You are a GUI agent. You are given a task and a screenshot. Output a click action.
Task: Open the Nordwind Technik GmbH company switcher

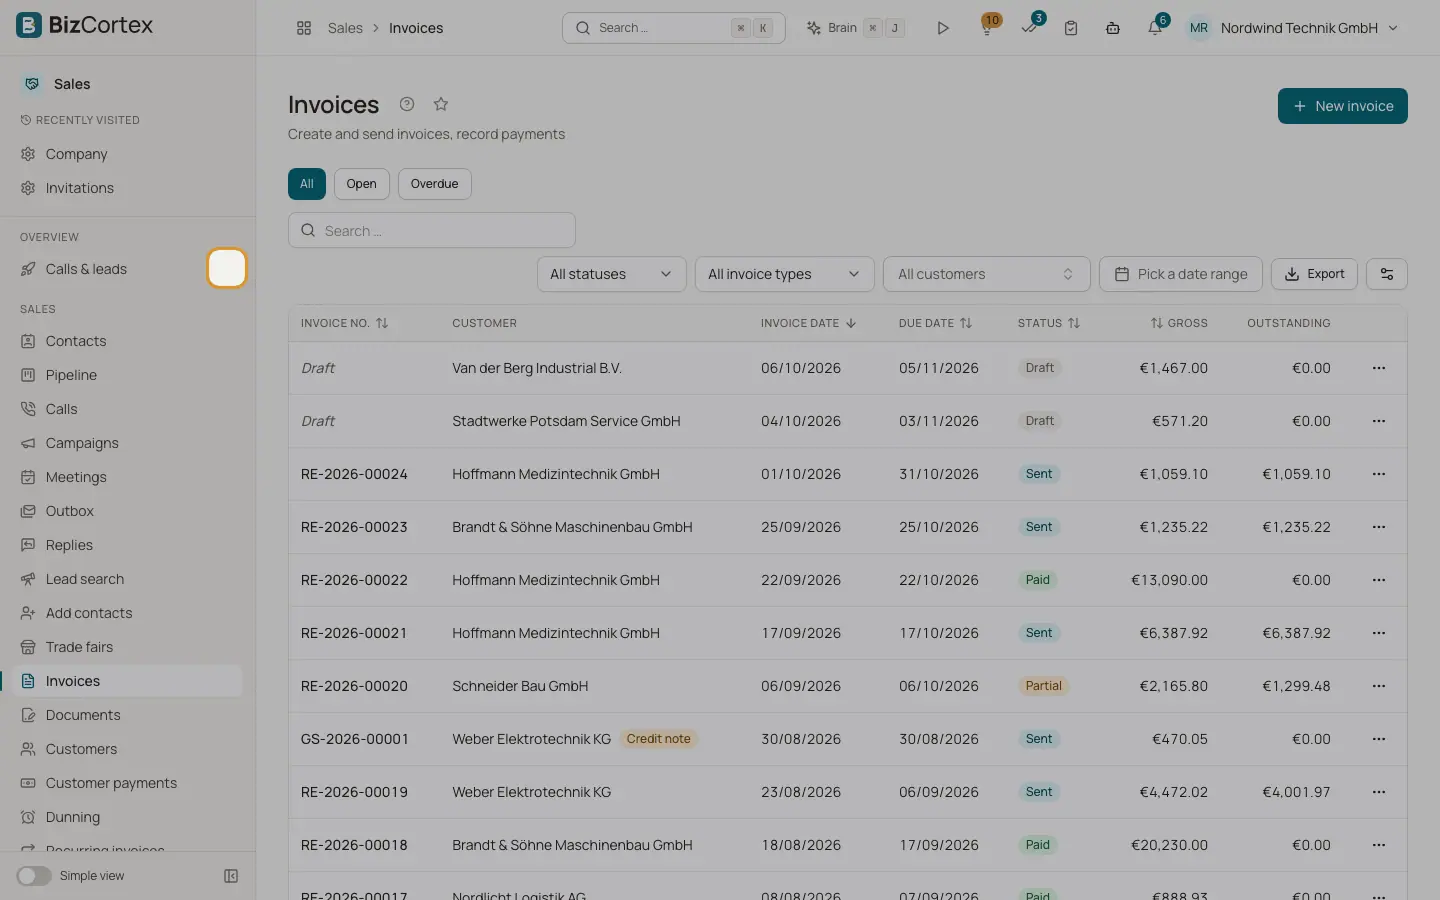point(1309,28)
